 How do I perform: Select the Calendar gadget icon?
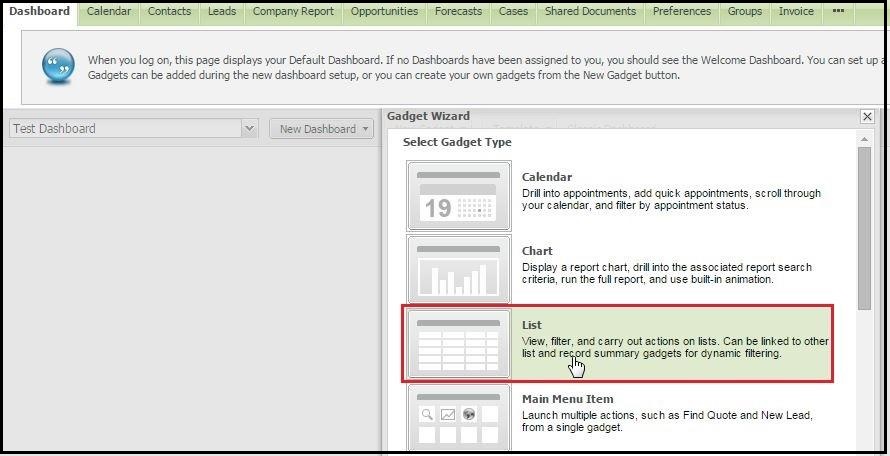pyautogui.click(x=459, y=196)
